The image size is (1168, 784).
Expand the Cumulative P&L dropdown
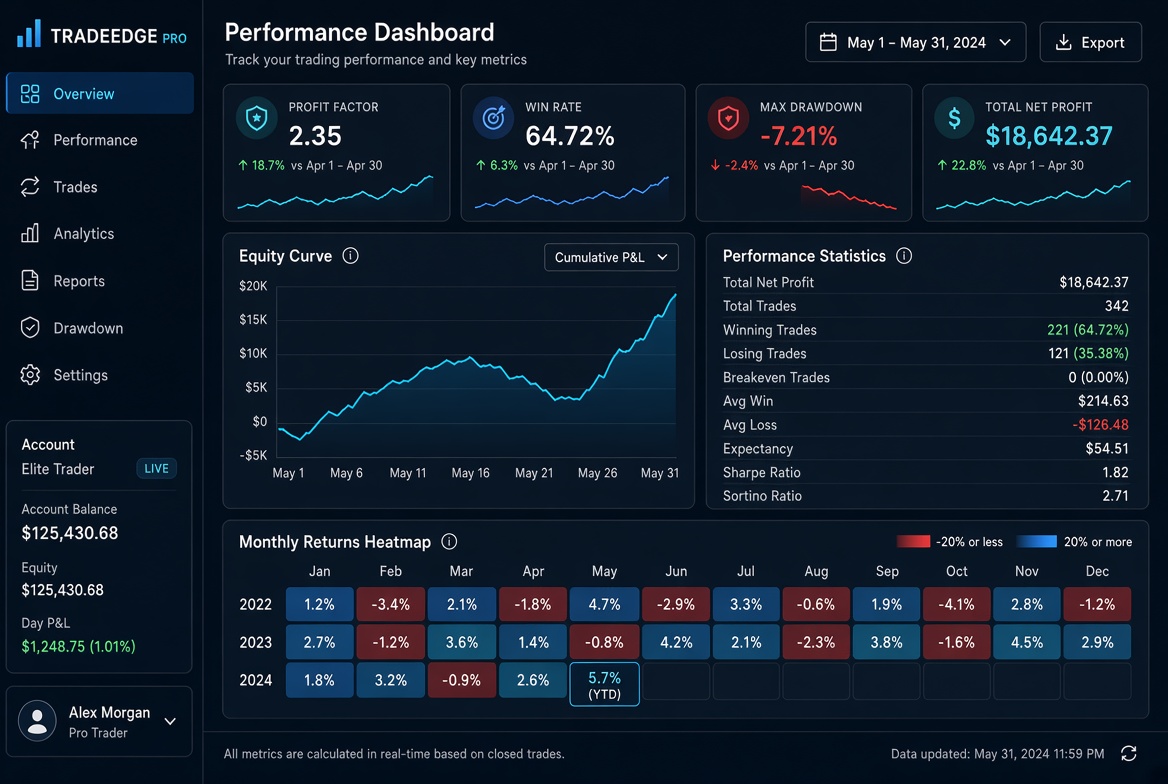tap(611, 257)
